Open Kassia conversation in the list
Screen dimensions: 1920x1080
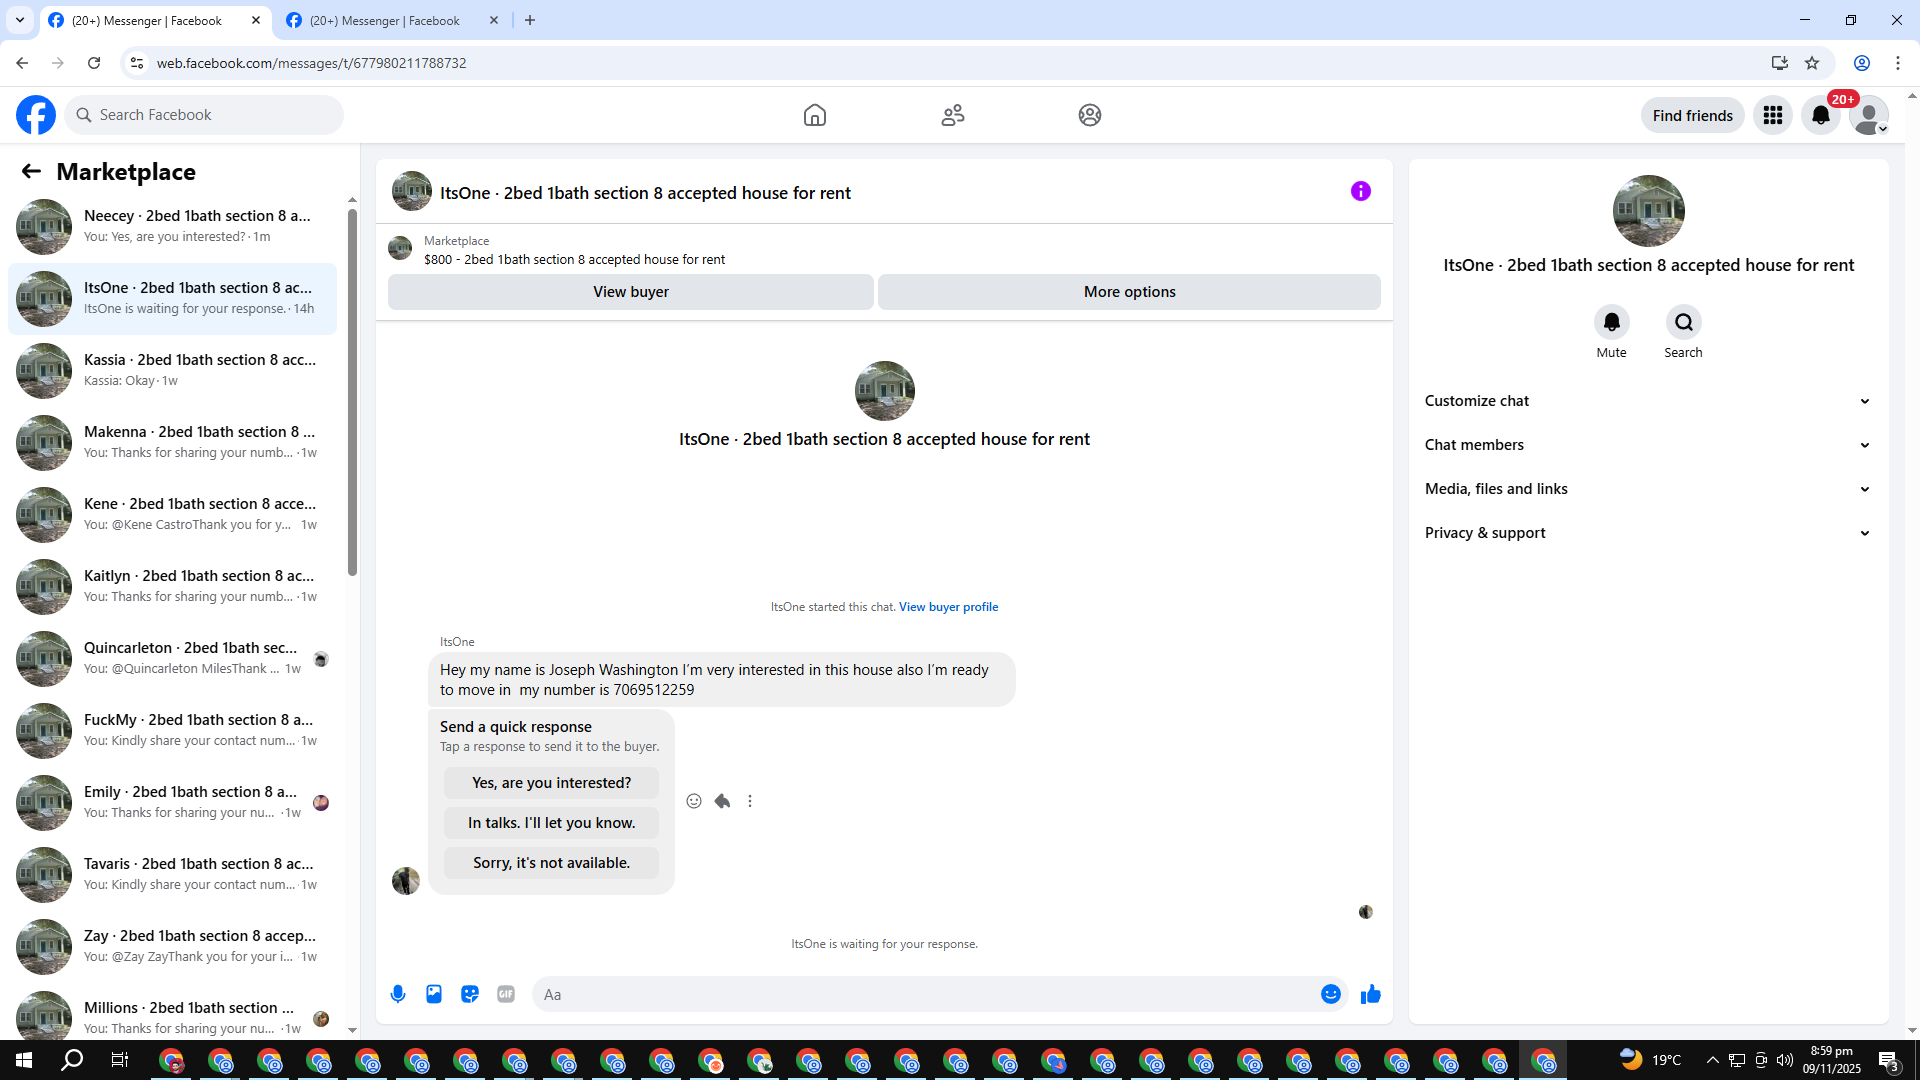172,371
